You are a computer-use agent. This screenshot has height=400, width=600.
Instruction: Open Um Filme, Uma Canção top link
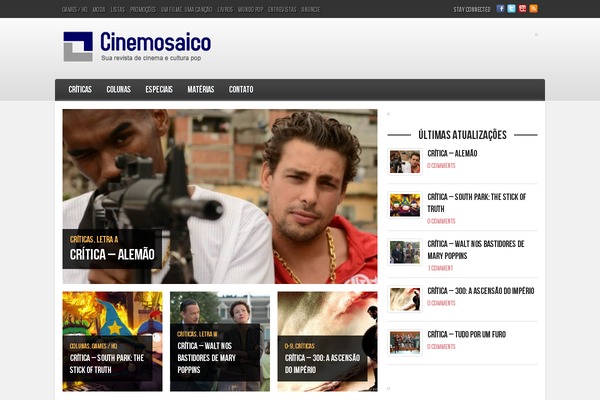point(186,10)
